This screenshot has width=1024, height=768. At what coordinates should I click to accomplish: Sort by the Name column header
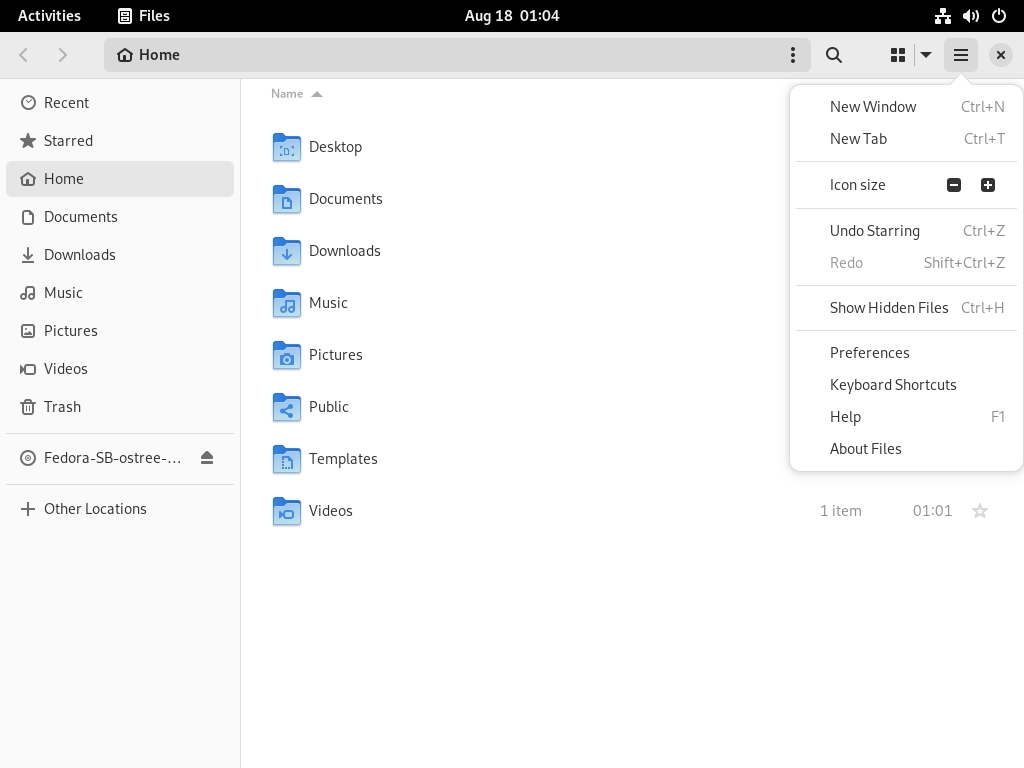coord(296,93)
